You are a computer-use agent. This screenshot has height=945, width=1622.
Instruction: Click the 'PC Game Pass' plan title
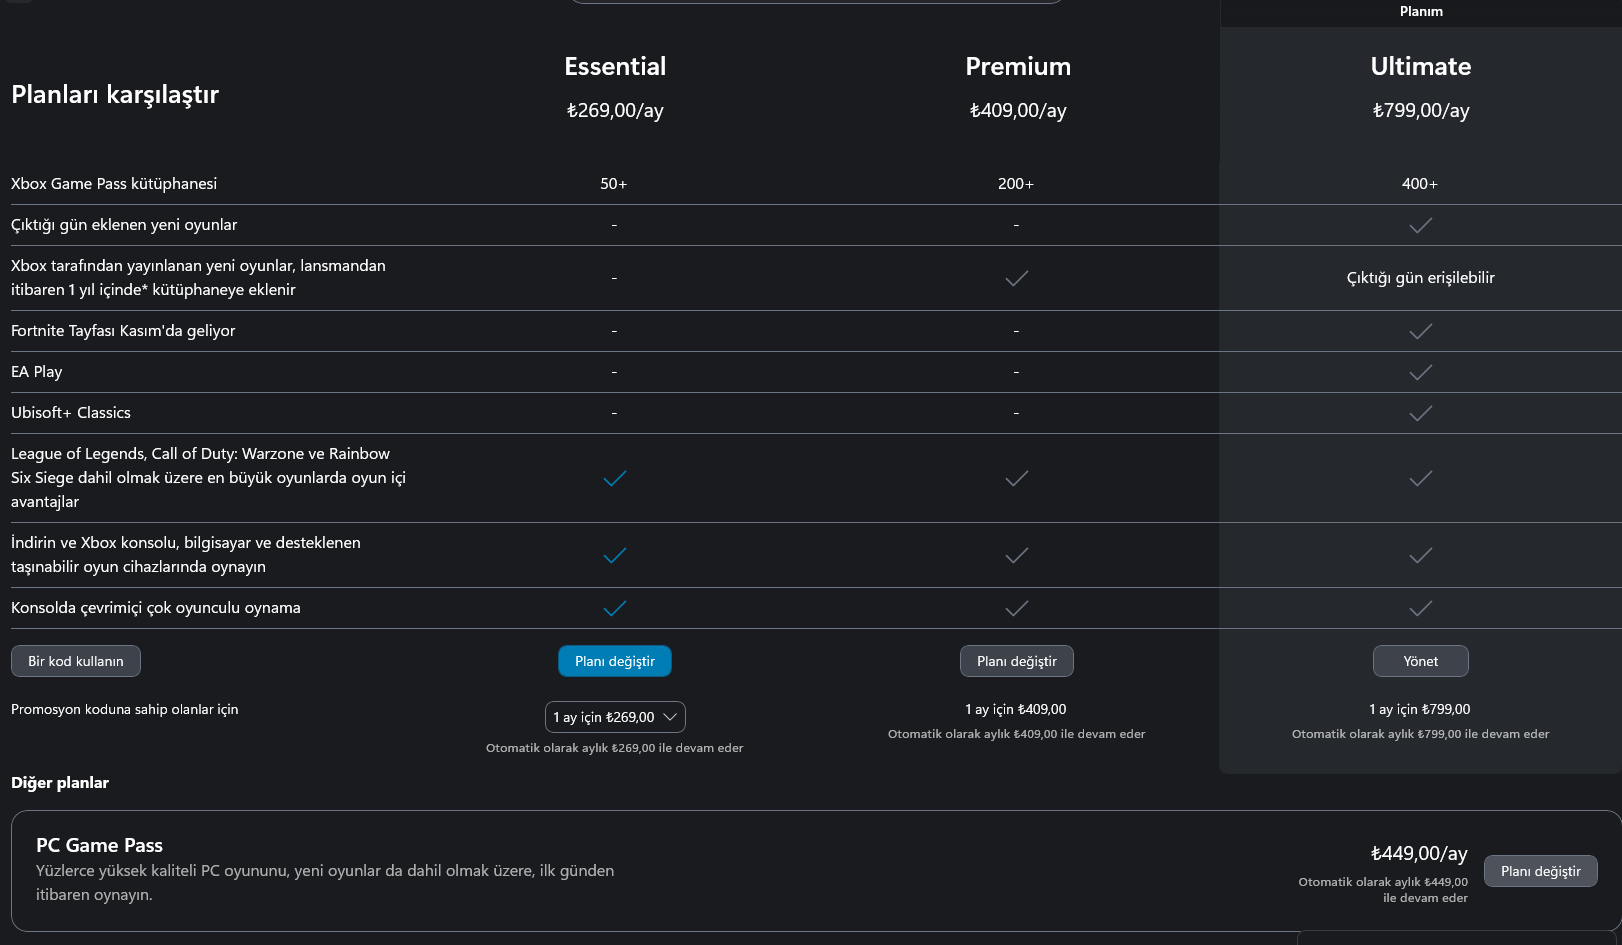click(x=99, y=845)
